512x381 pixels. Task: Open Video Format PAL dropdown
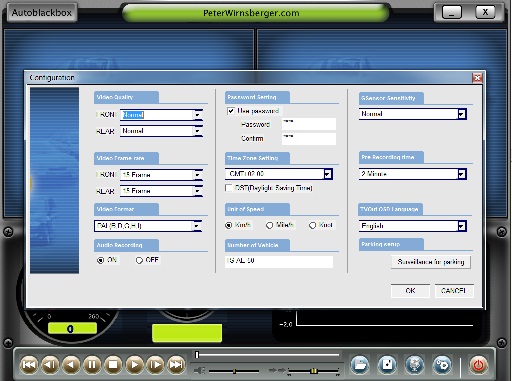(x=197, y=226)
